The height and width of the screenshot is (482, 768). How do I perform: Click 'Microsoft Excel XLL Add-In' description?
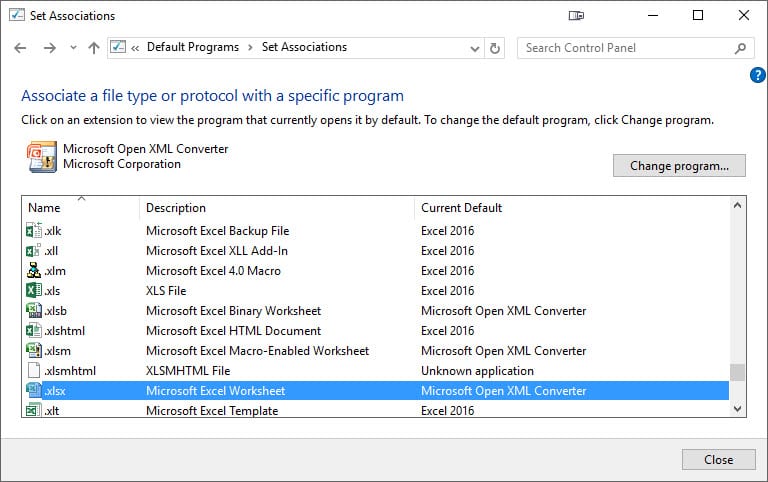tap(217, 251)
